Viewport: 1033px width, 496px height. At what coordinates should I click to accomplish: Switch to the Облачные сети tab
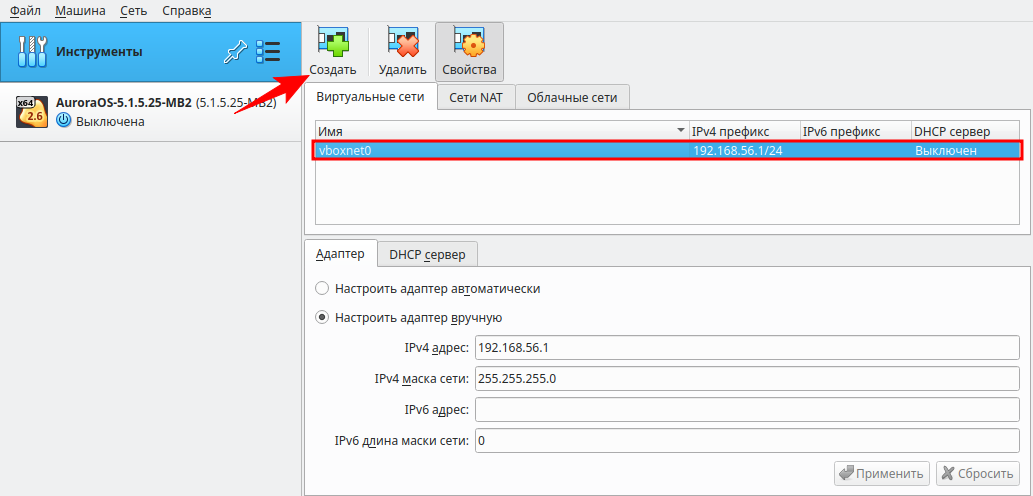(572, 98)
